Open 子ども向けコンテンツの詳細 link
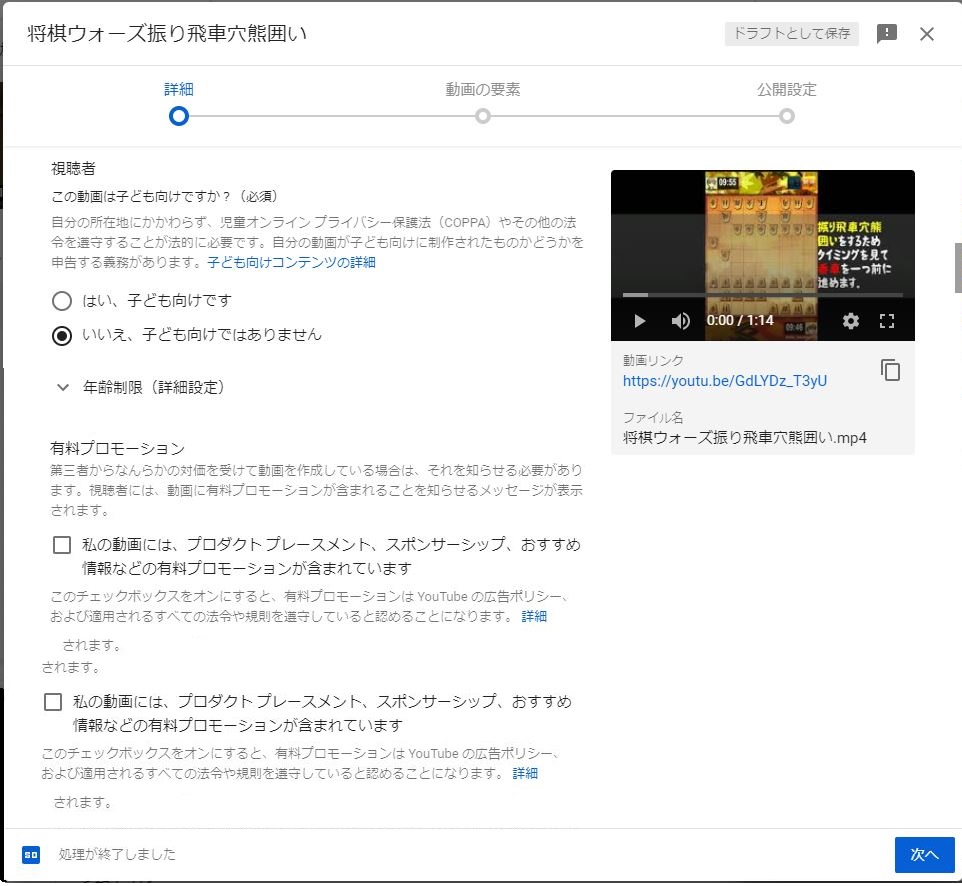The image size is (962, 886). (291, 263)
